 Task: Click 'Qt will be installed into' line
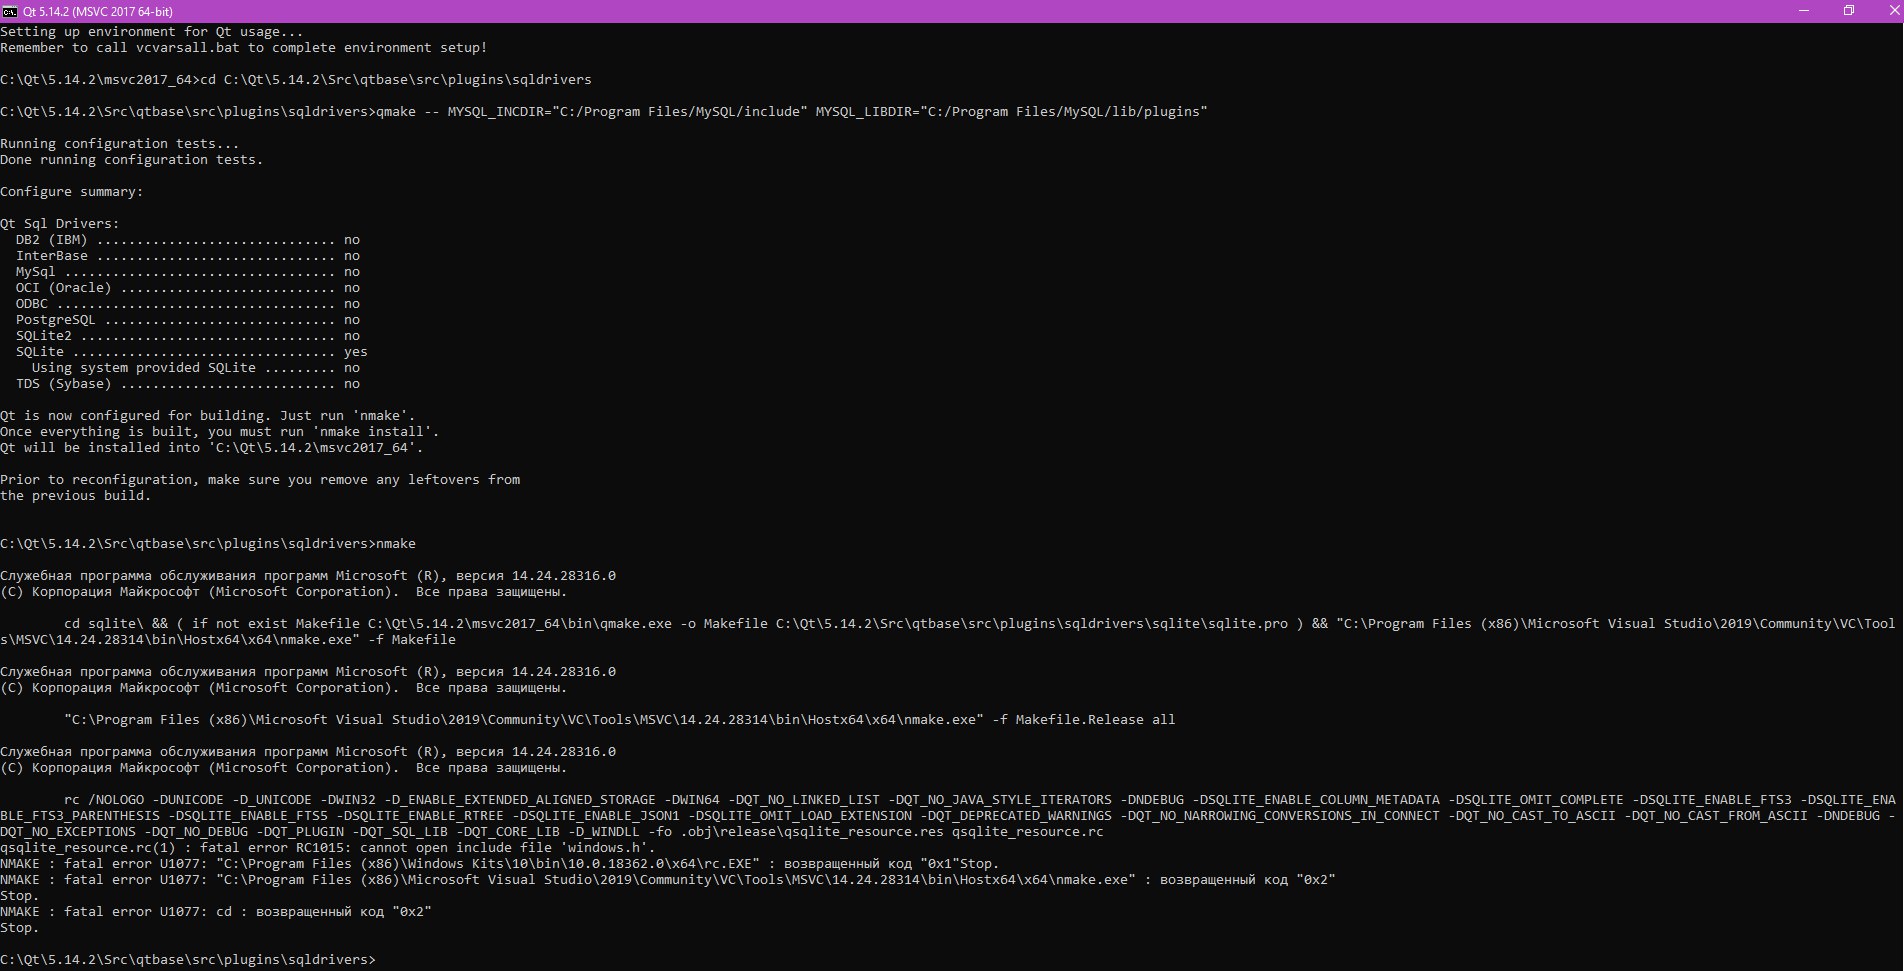tap(212, 448)
